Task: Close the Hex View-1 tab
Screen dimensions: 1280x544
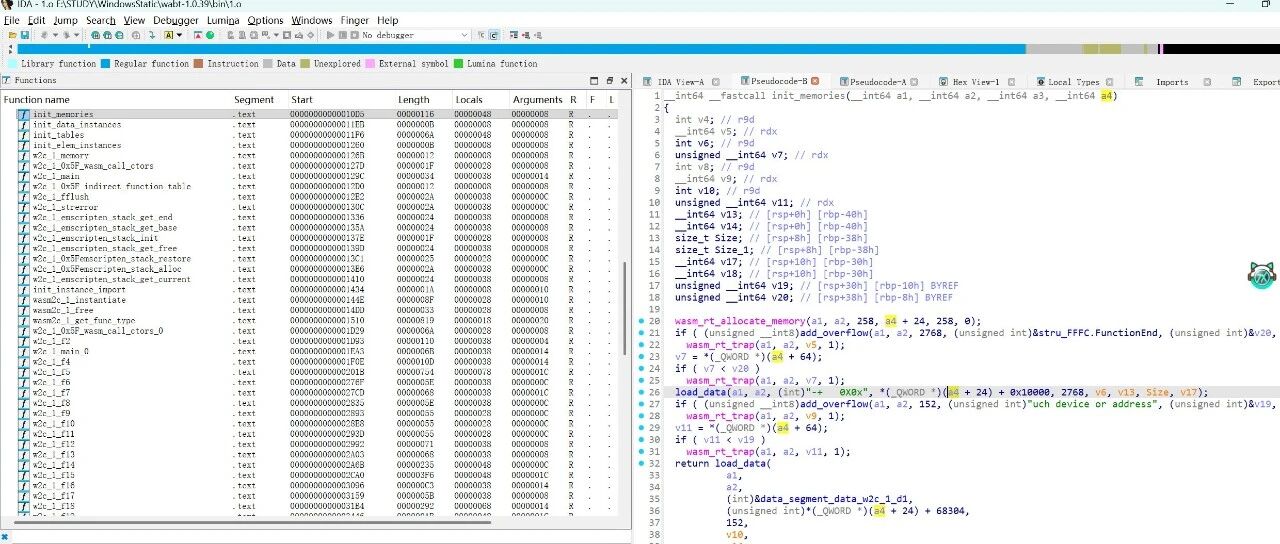Action: 1011,82
